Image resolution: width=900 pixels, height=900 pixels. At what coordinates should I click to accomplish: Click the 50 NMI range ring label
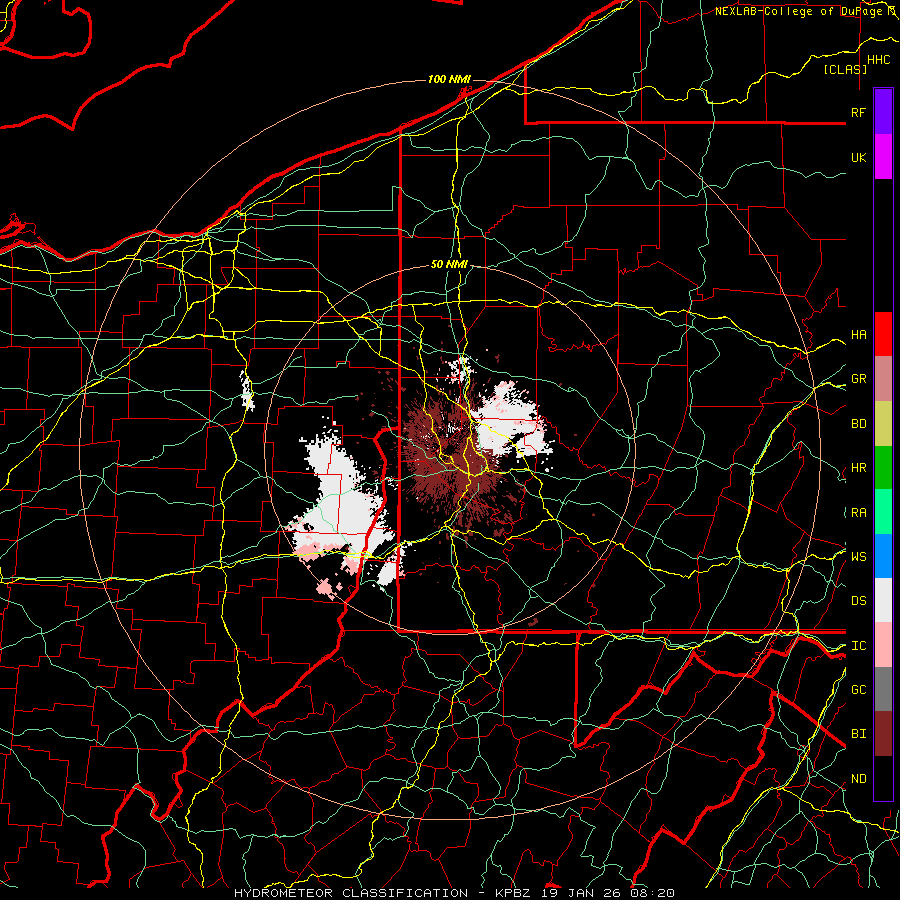tap(449, 265)
